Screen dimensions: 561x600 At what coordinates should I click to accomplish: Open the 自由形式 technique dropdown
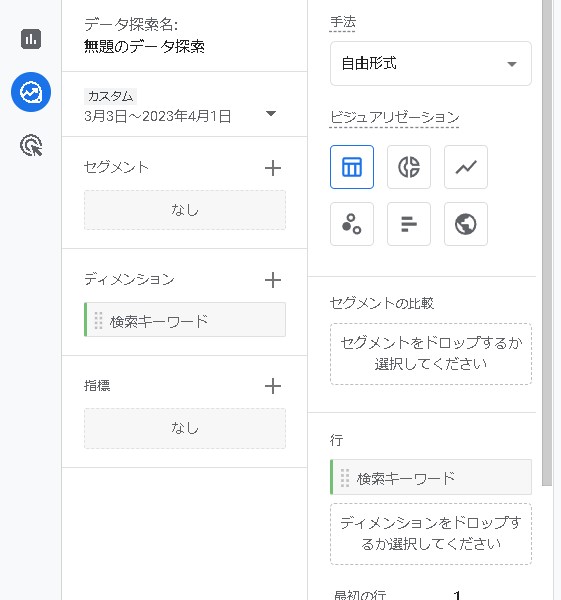(x=431, y=64)
